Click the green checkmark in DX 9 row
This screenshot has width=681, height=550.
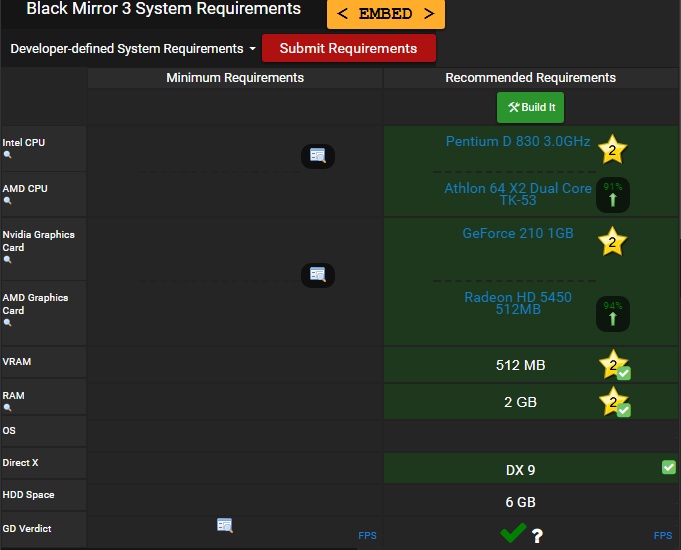point(669,467)
